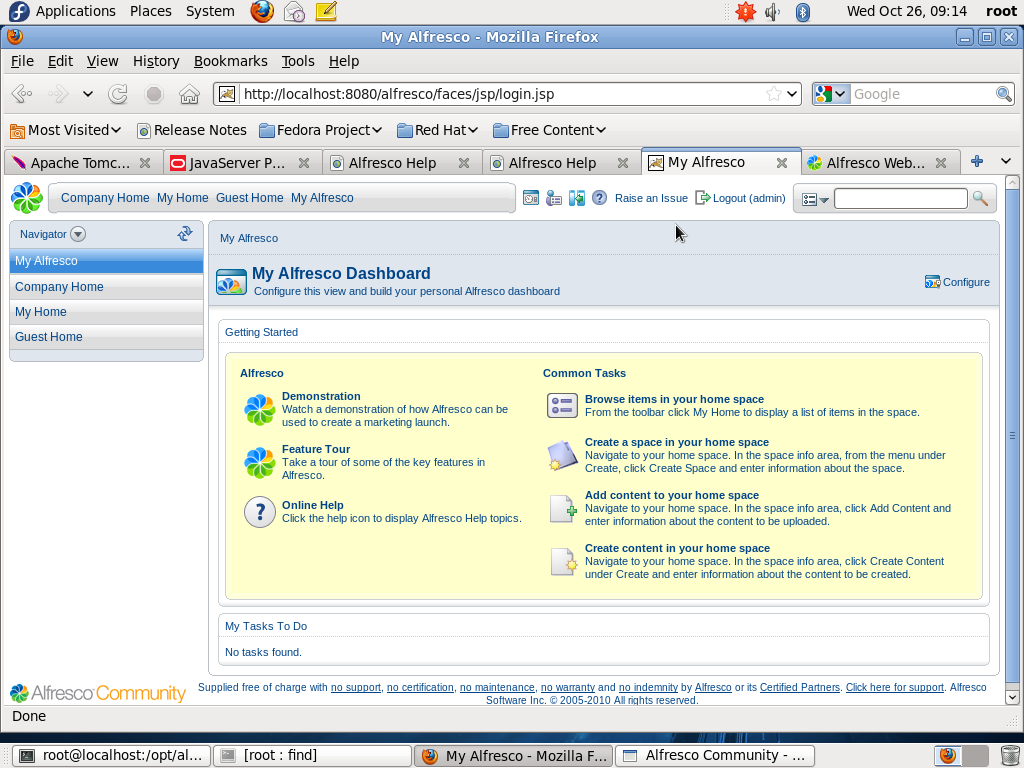Click the red alert tray icon
Image resolution: width=1024 pixels, height=768 pixels.
click(x=745, y=12)
